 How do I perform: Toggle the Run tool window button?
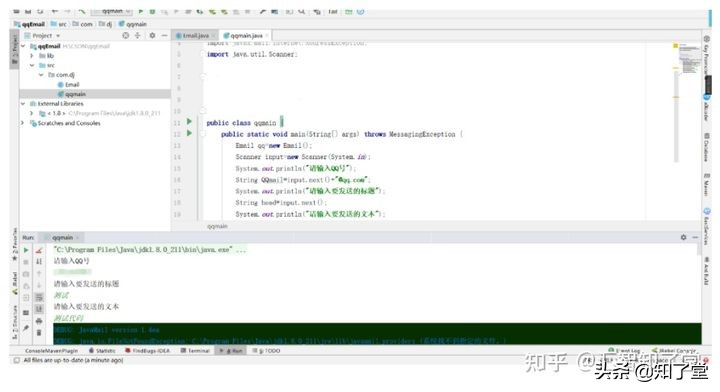(231, 351)
